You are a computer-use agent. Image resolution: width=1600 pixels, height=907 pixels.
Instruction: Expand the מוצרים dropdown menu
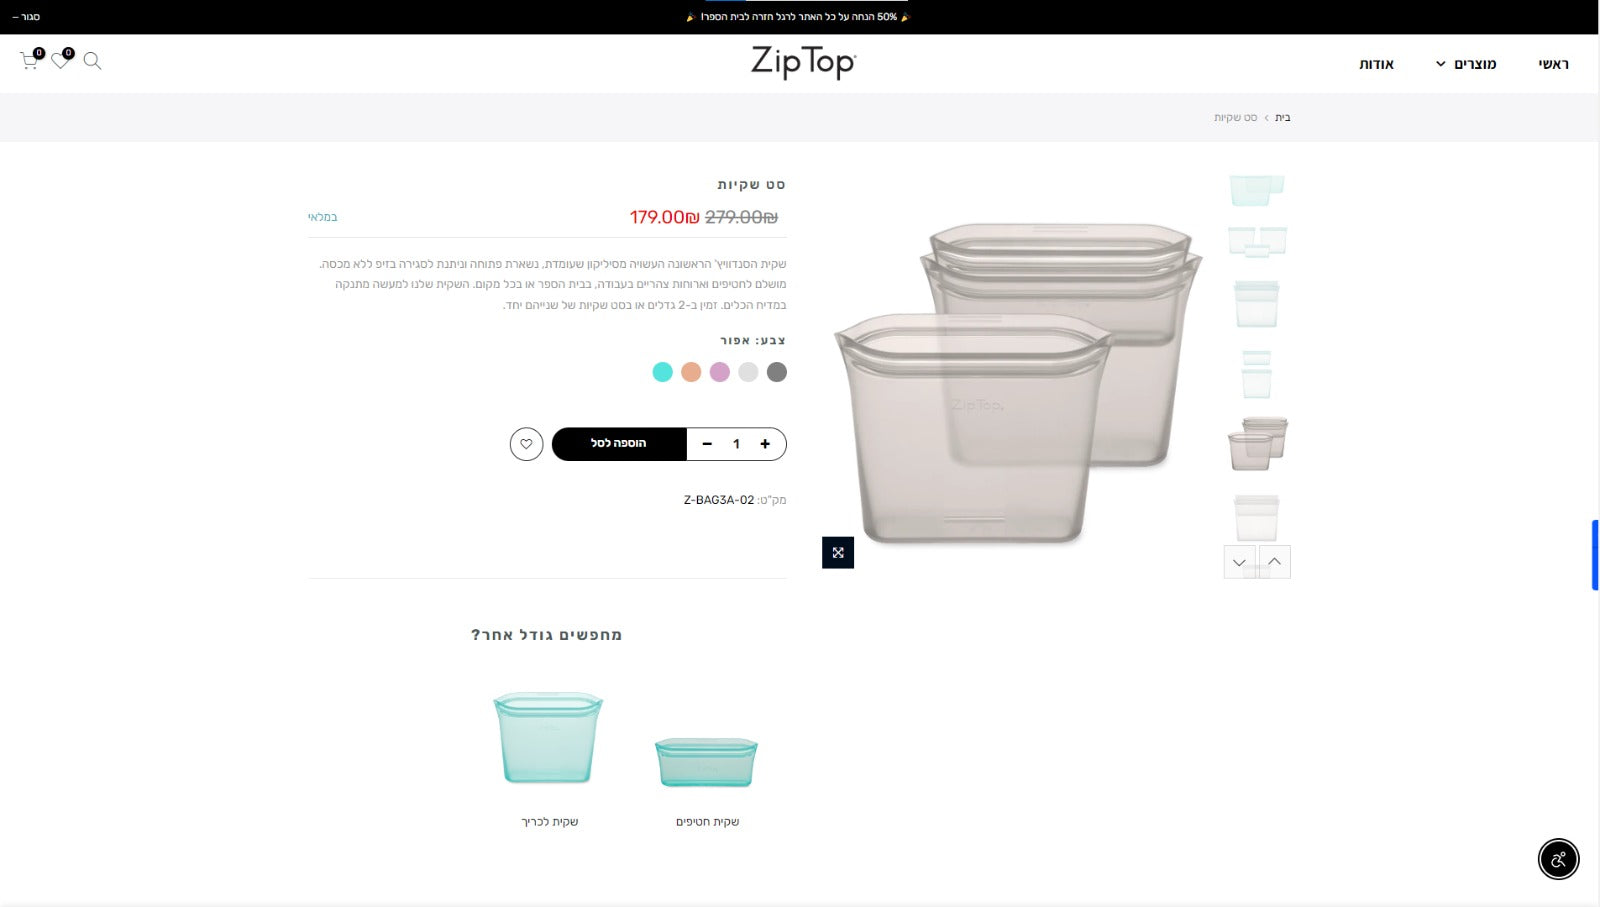point(1466,64)
